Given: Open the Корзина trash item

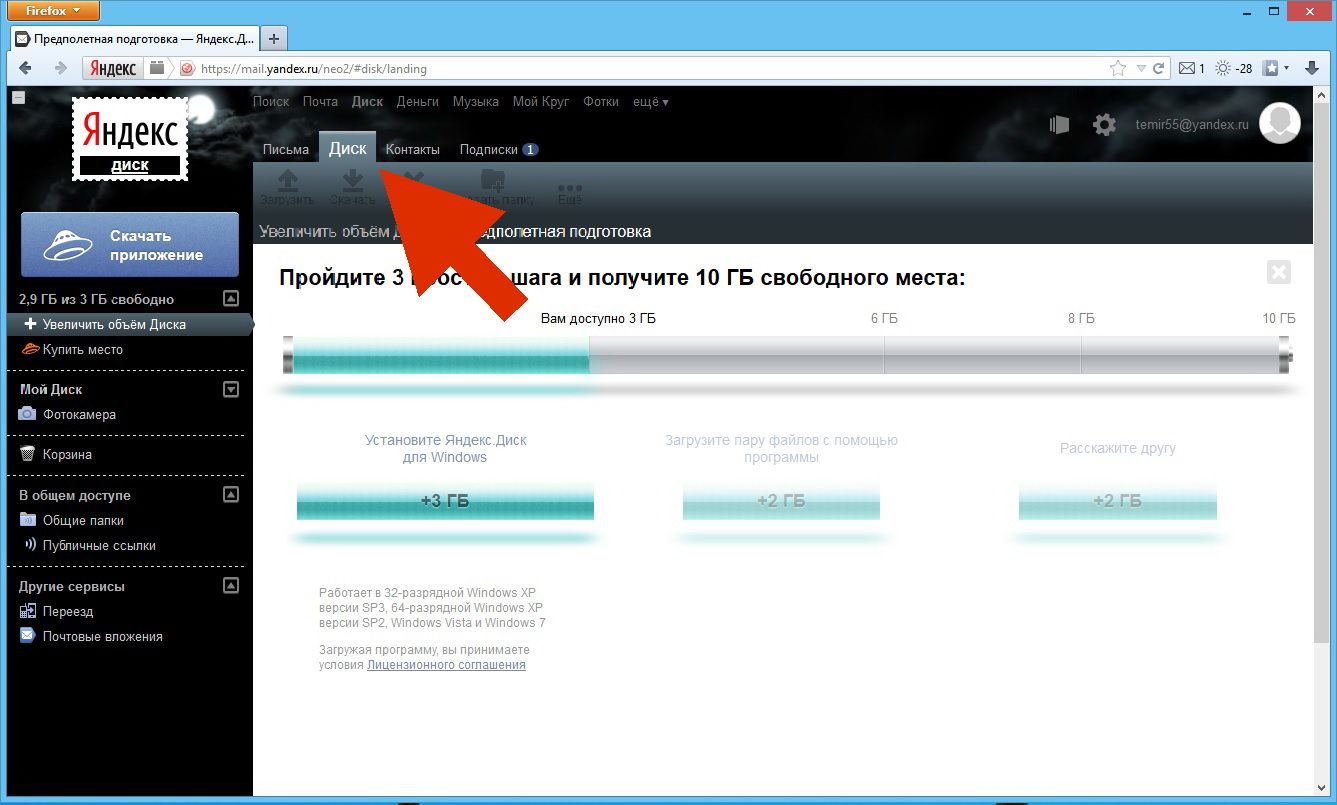Looking at the screenshot, I should pos(56,454).
